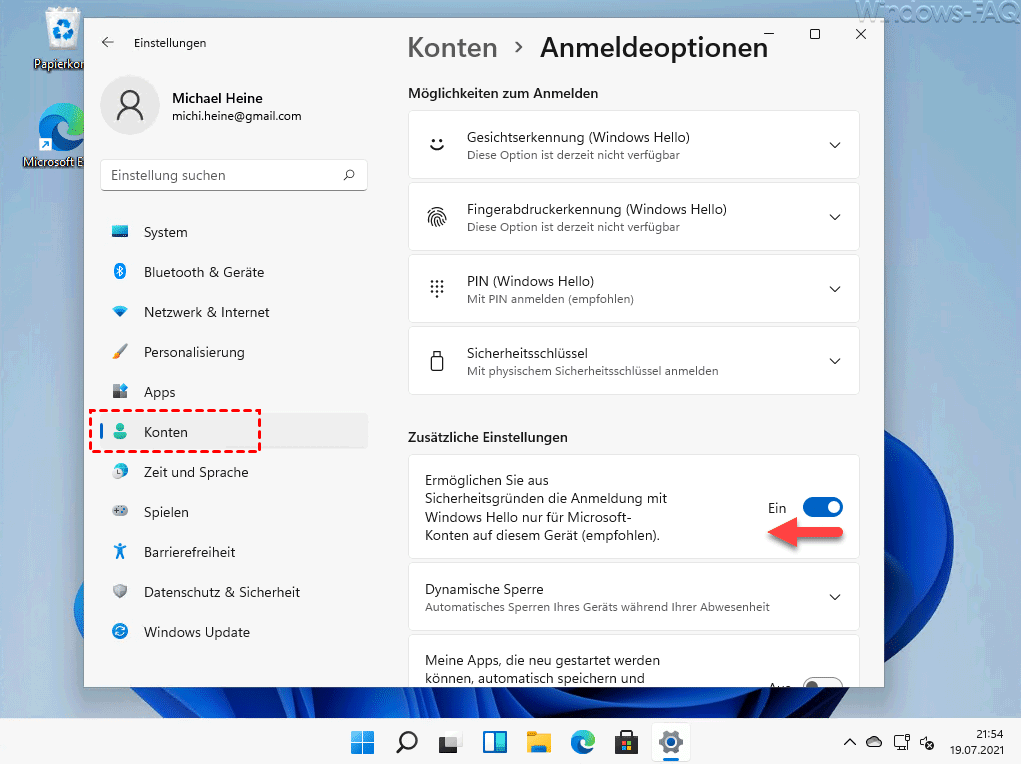
Task: Click the Netzwerk wifi icon in sidebar
Action: [x=120, y=311]
